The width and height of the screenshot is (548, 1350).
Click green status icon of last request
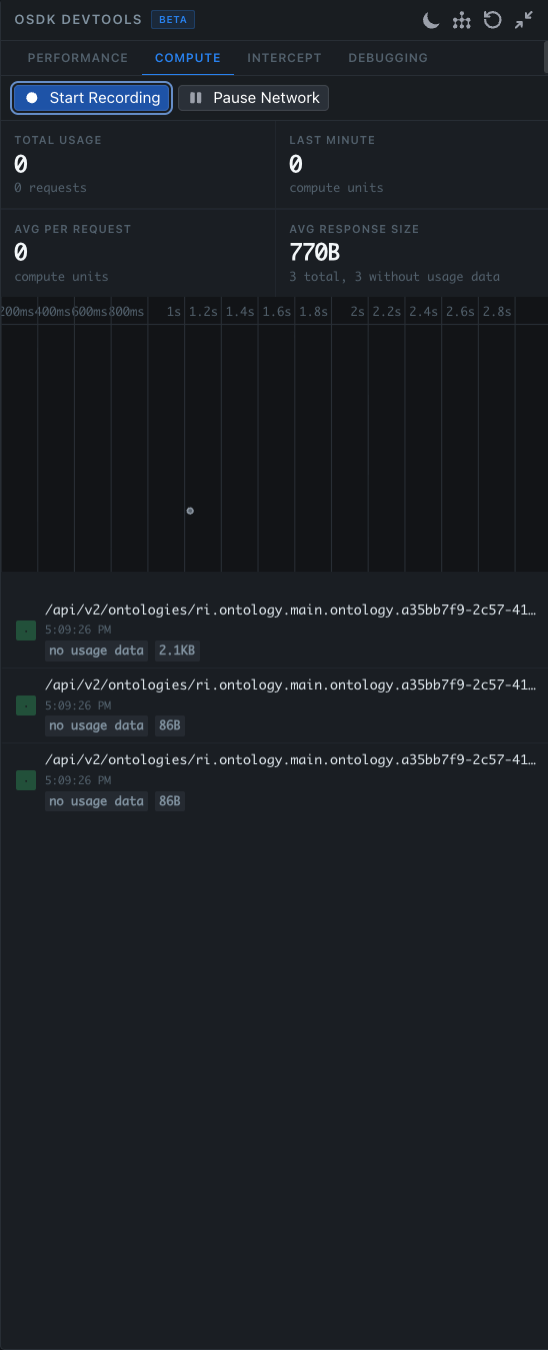26,780
